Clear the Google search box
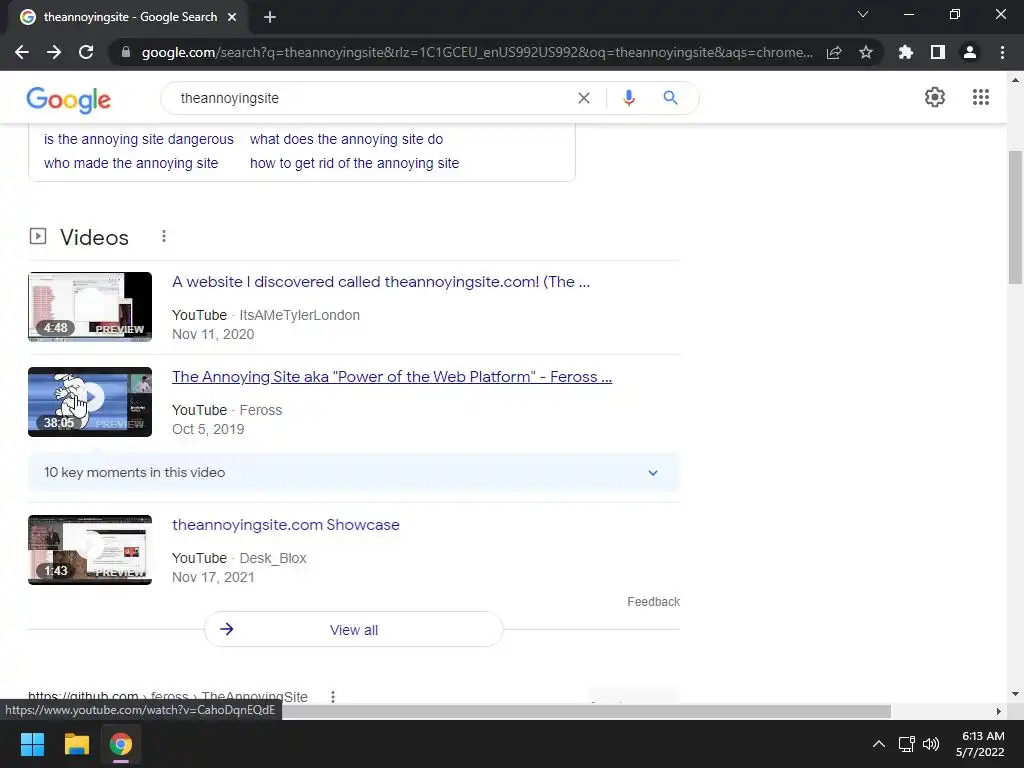 pos(584,98)
